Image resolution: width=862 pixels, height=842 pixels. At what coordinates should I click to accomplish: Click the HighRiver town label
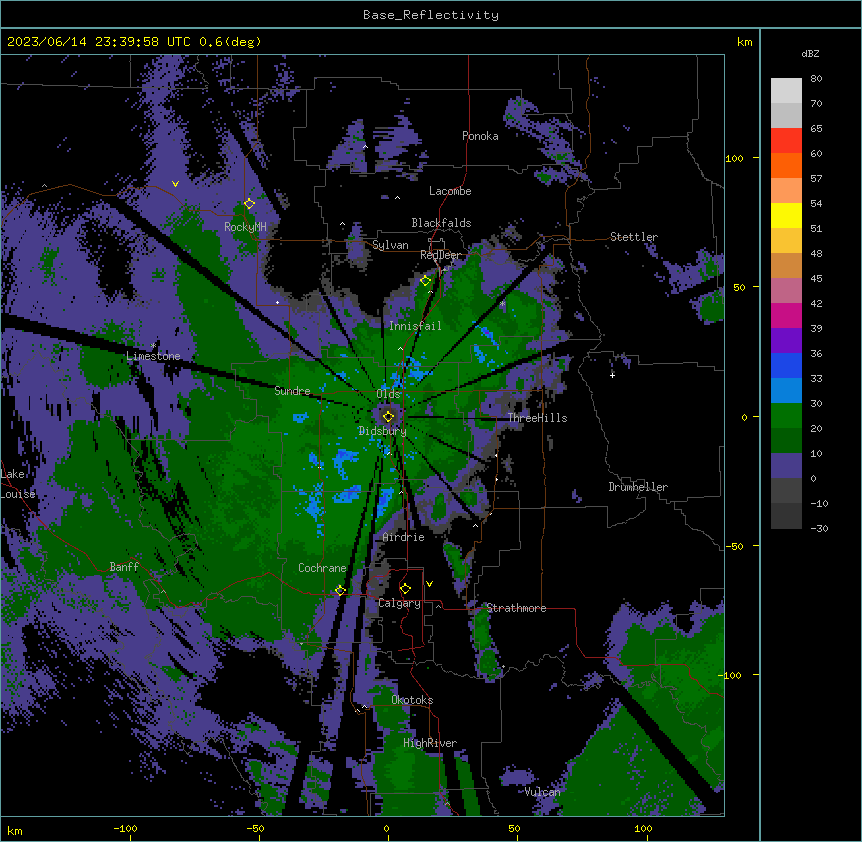tap(430, 743)
